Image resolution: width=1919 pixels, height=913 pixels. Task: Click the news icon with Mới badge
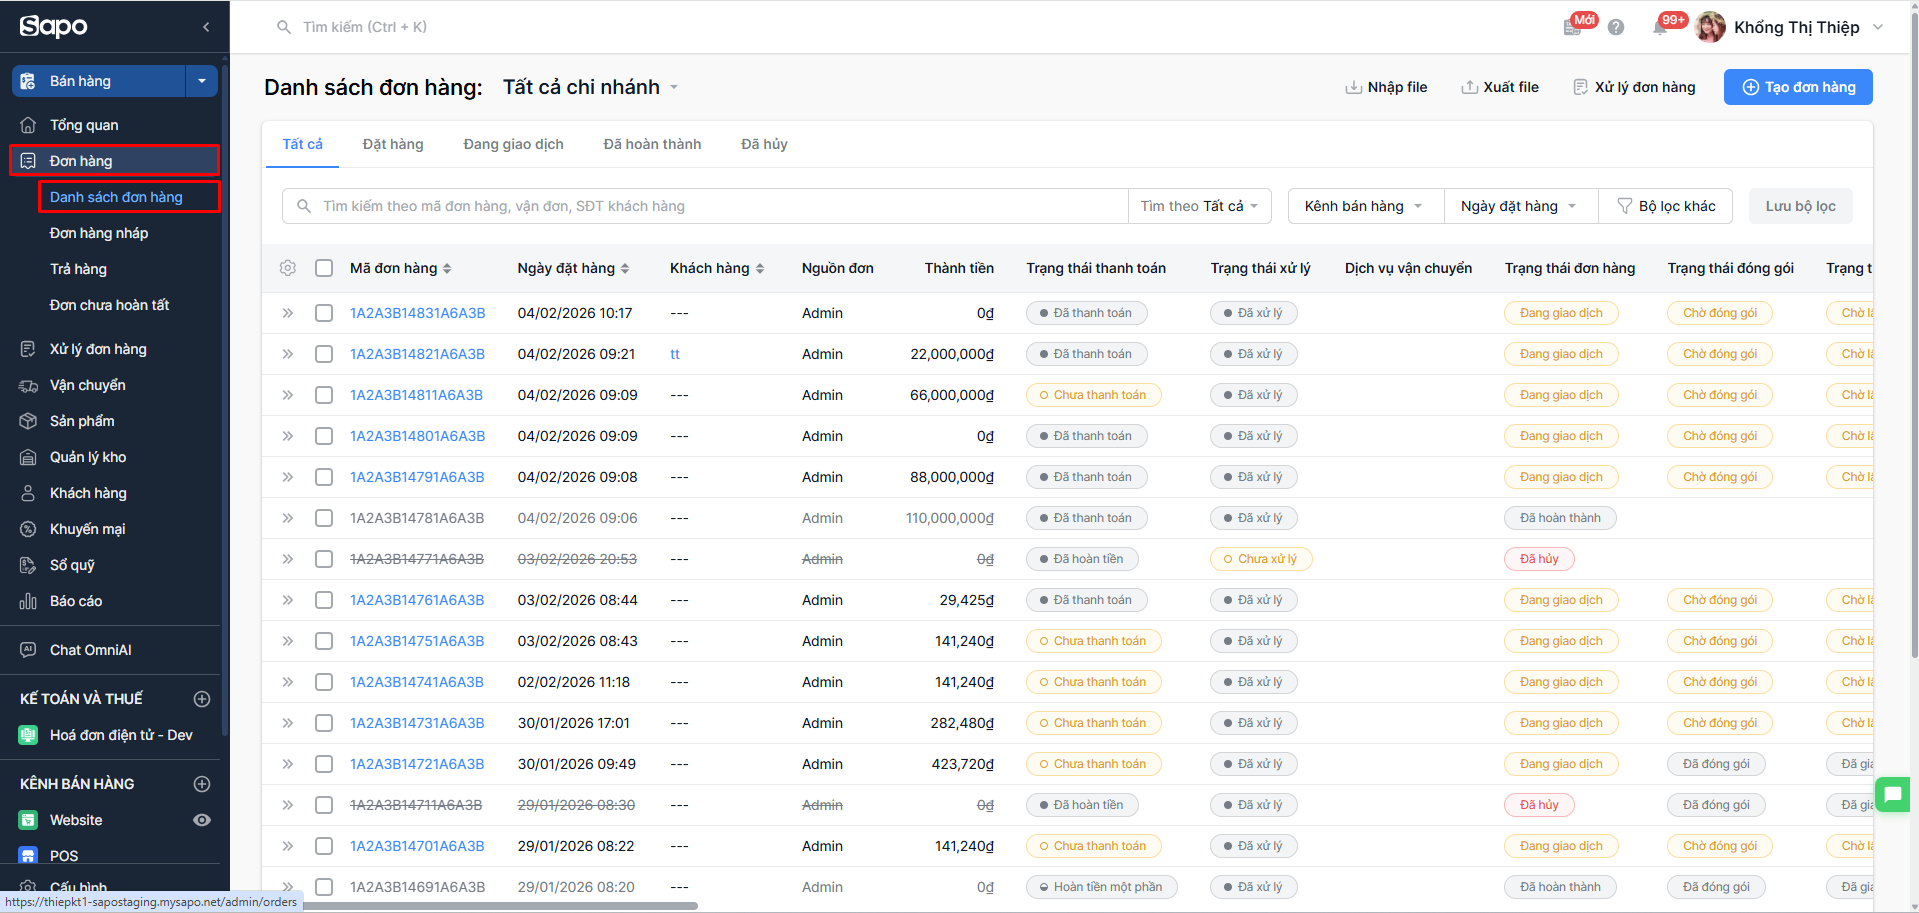[x=1573, y=27]
